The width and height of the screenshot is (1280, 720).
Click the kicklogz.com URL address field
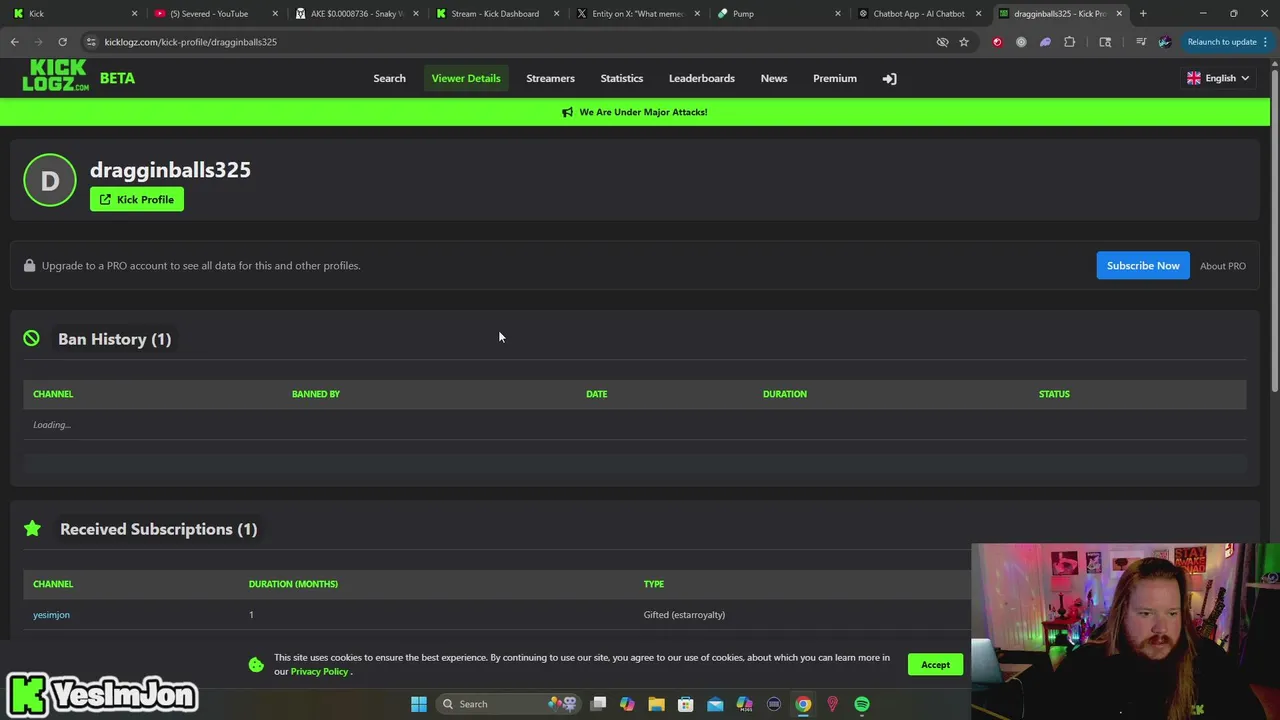190,42
